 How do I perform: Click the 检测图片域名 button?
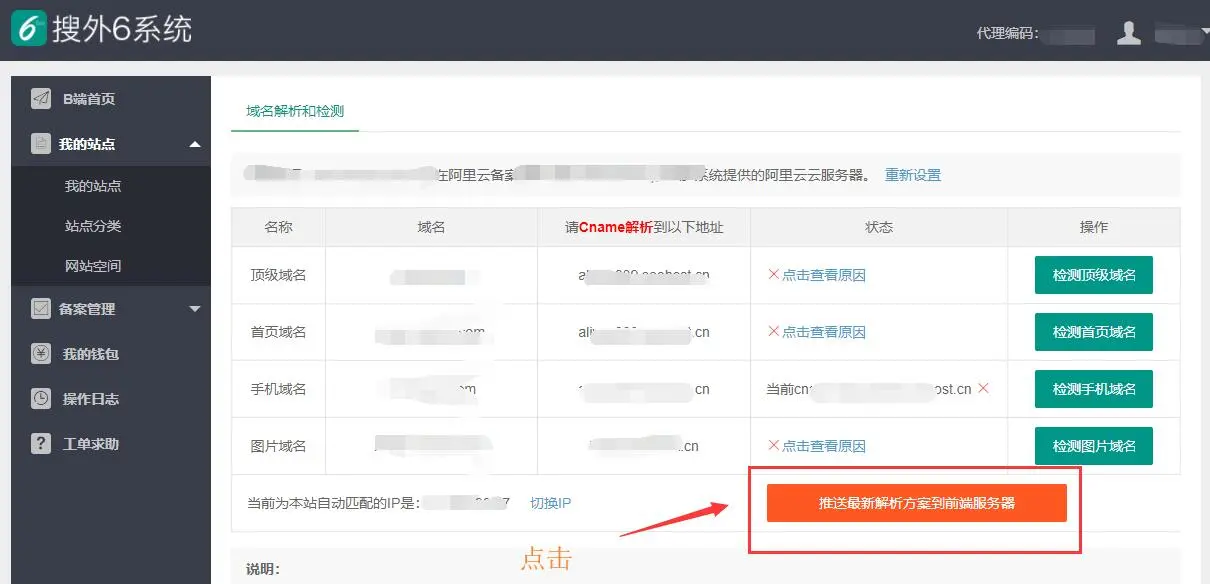1094,446
